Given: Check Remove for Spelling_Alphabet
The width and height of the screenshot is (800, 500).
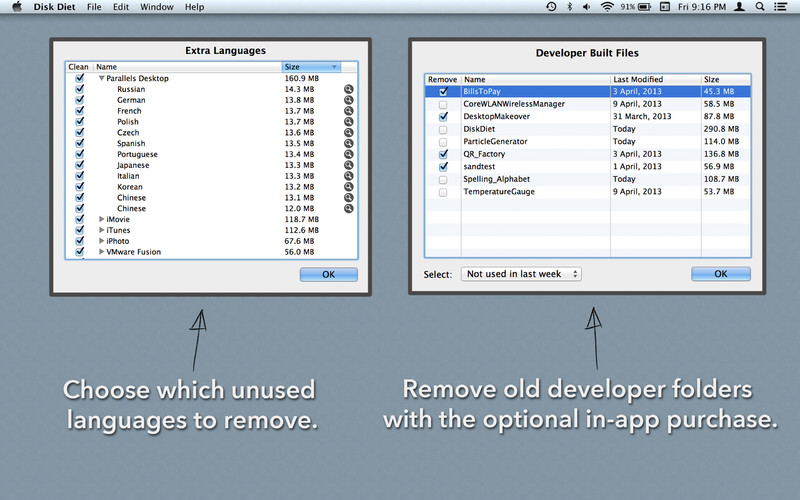Looking at the screenshot, I should point(443,180).
